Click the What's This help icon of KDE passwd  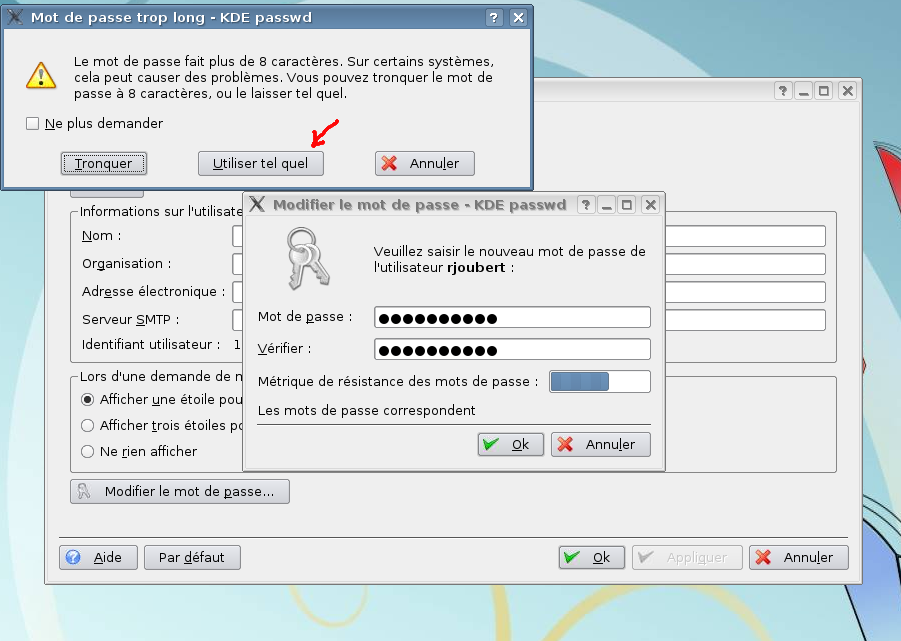587,205
